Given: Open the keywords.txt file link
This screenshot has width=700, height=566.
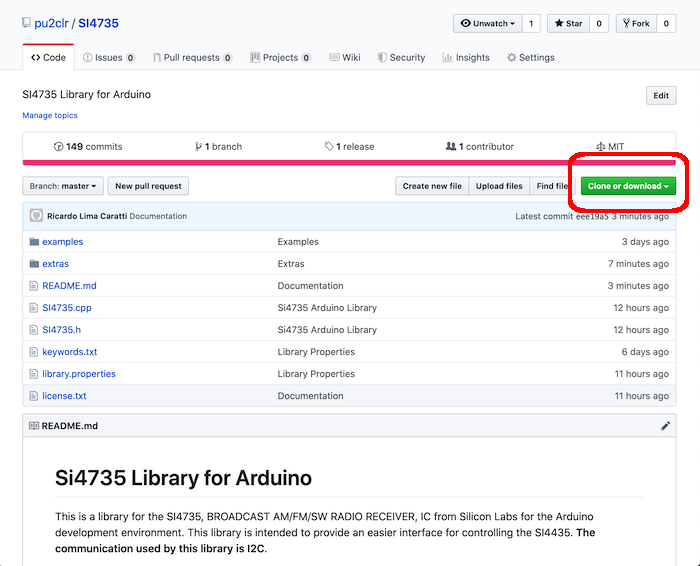Looking at the screenshot, I should (x=70, y=352).
